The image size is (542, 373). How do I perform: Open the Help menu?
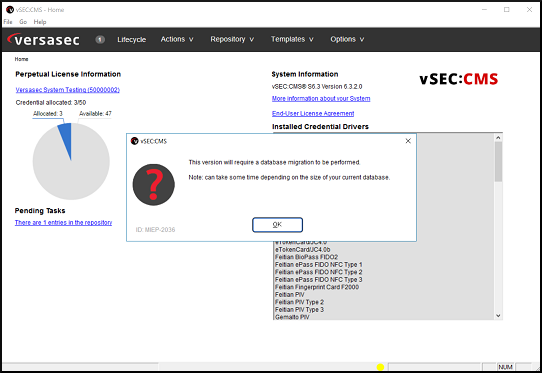40,22
